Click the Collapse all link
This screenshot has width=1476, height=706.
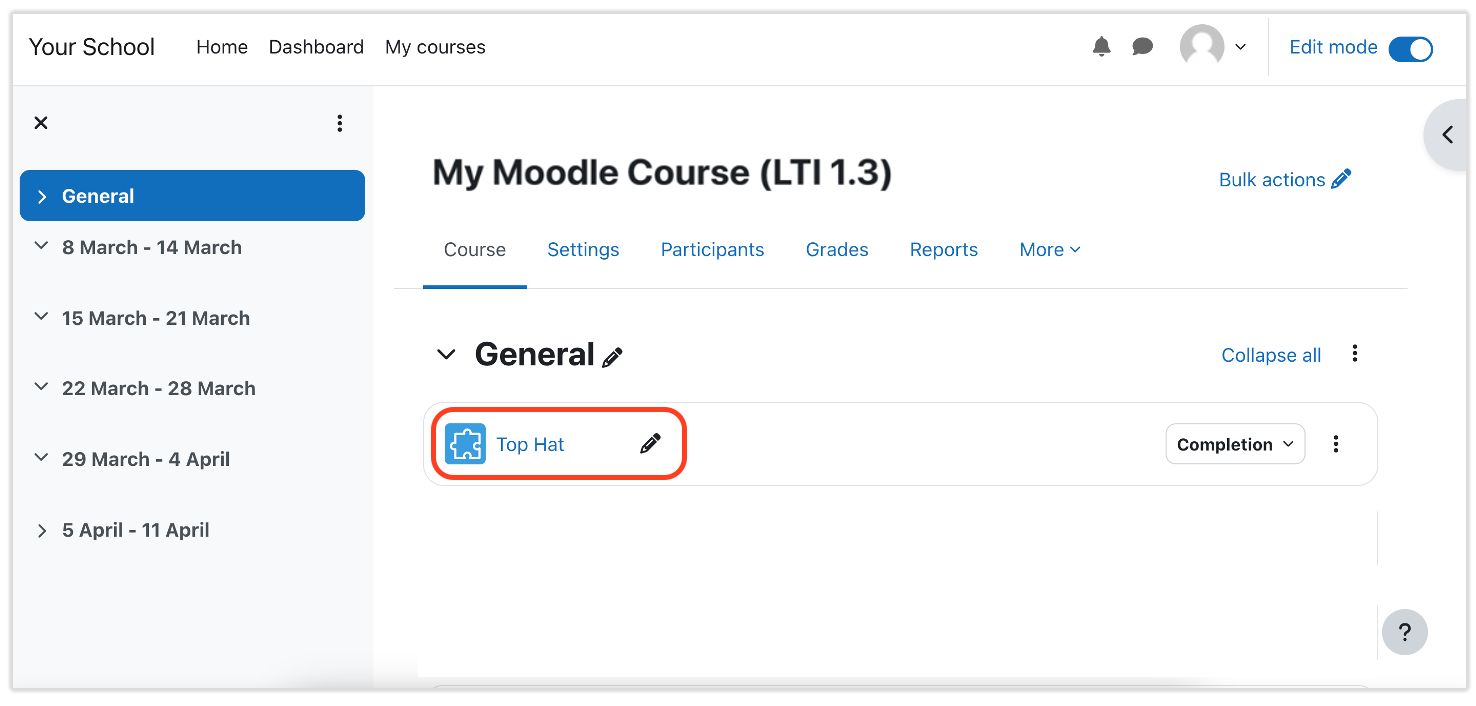tap(1270, 355)
